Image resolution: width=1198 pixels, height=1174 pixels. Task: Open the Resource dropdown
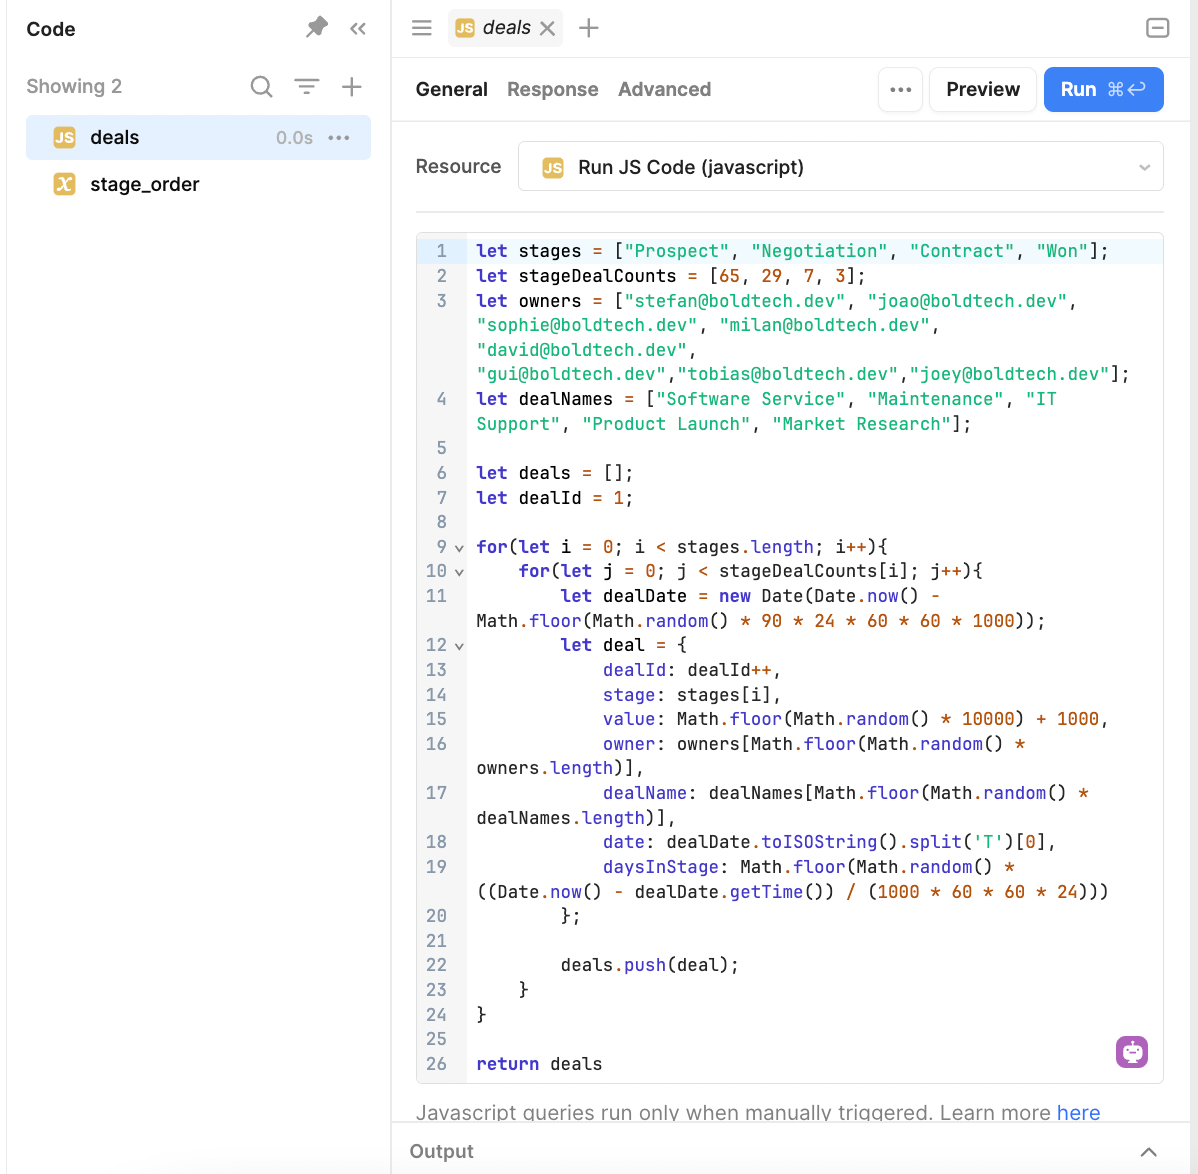coord(840,167)
